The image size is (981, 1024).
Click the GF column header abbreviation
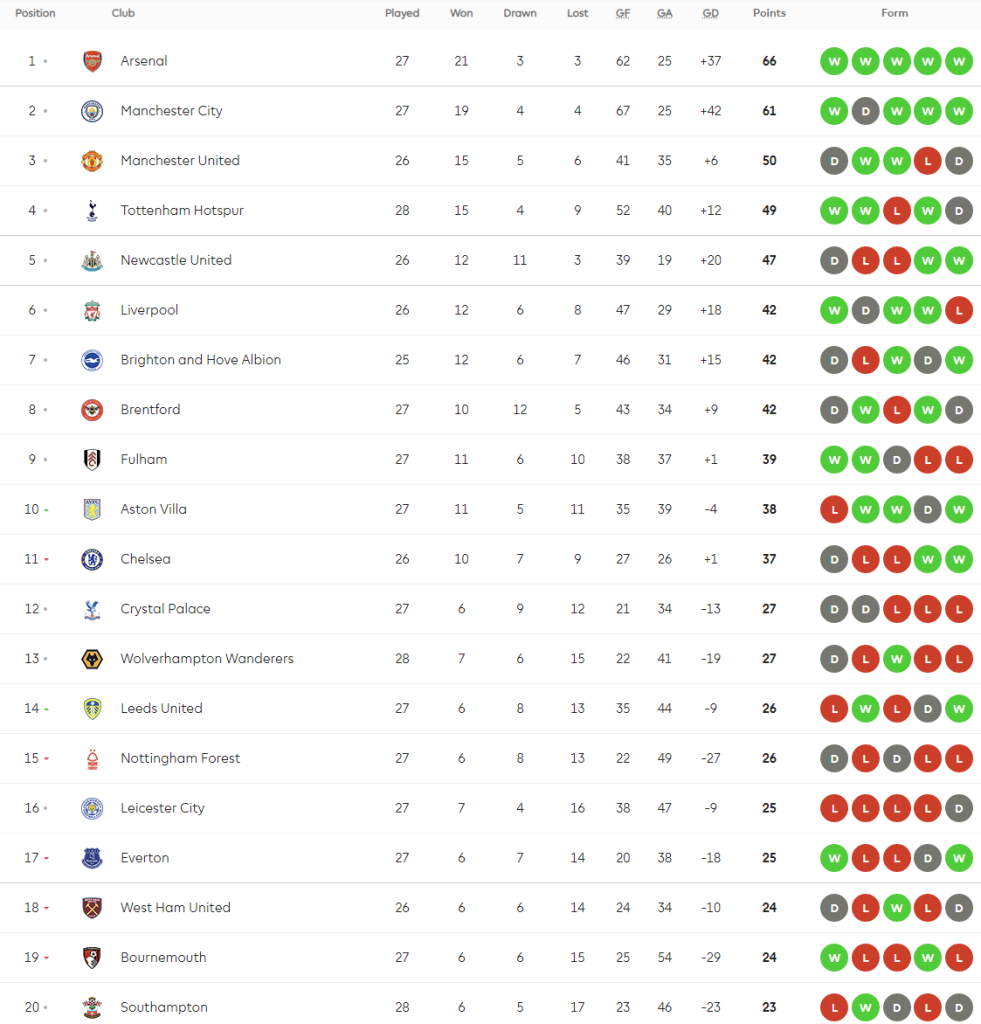point(623,14)
